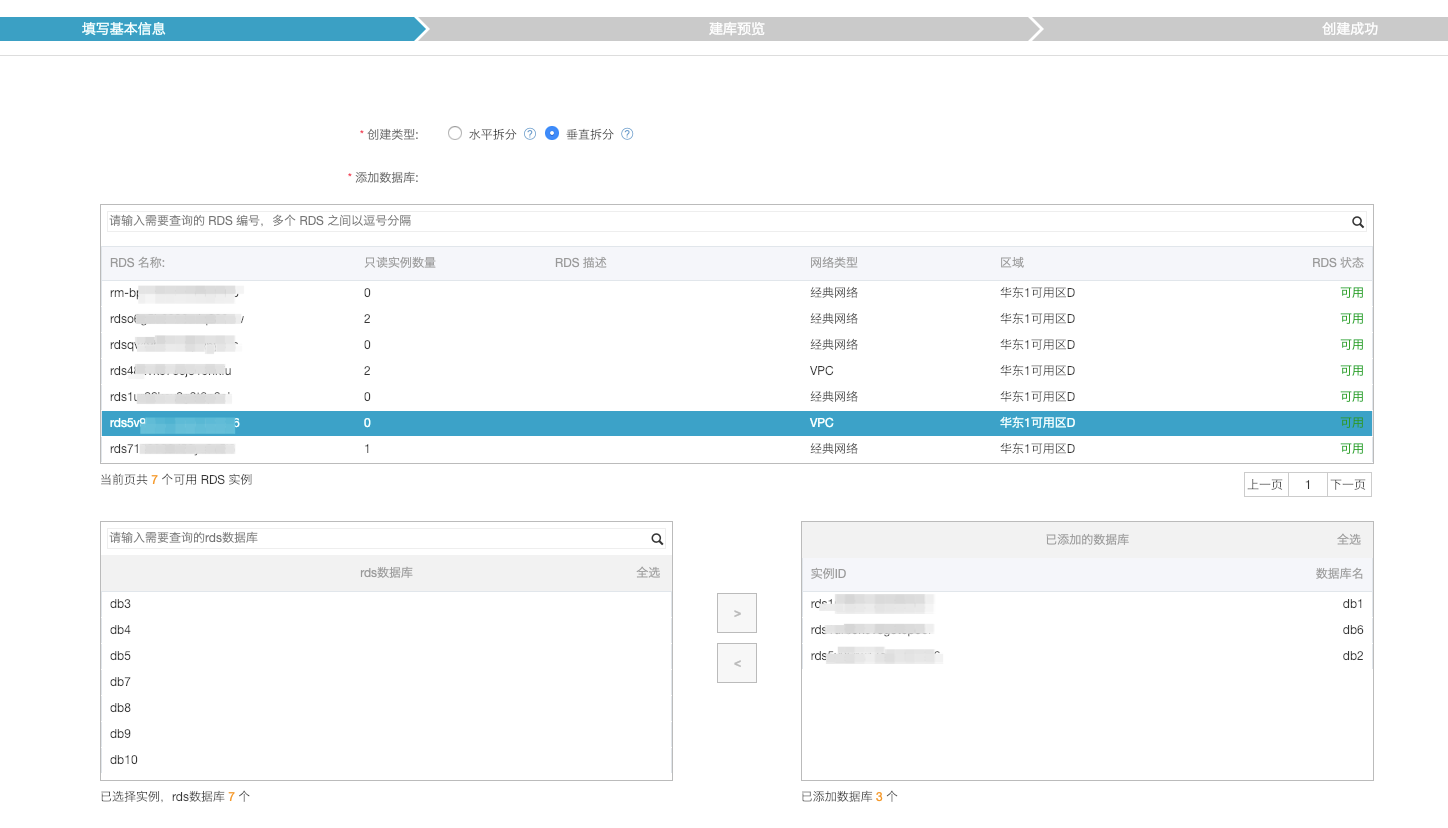The width and height of the screenshot is (1448, 828).
Task: Select the rm-bp RDS instance row
Action: pyautogui.click(x=737, y=293)
